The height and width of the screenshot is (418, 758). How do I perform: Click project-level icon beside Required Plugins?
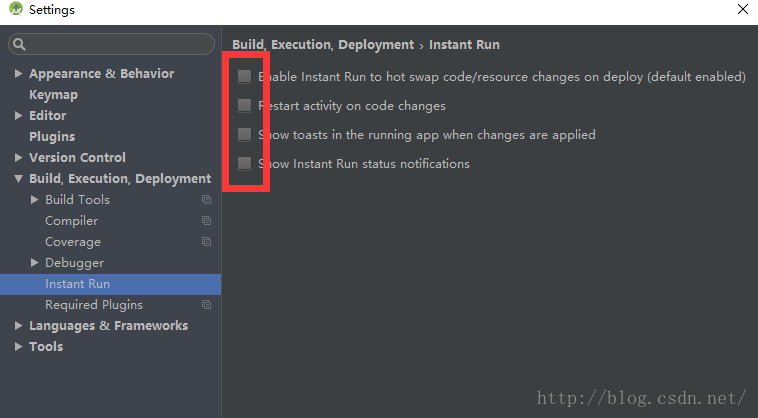click(206, 304)
